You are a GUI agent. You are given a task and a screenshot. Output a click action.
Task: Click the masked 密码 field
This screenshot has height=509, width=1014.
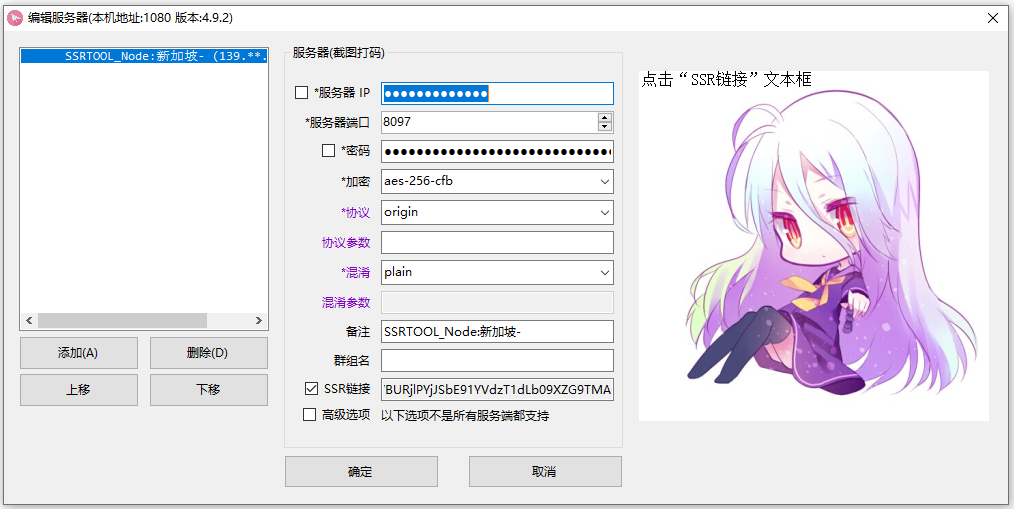(497, 151)
